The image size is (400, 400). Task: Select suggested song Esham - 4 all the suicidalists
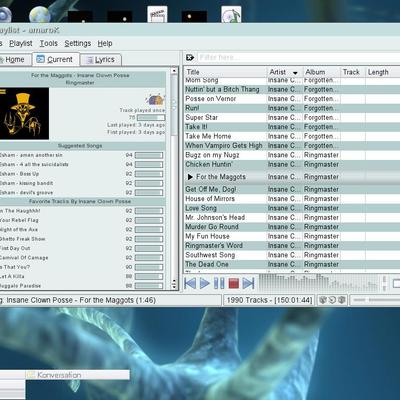tap(34, 164)
